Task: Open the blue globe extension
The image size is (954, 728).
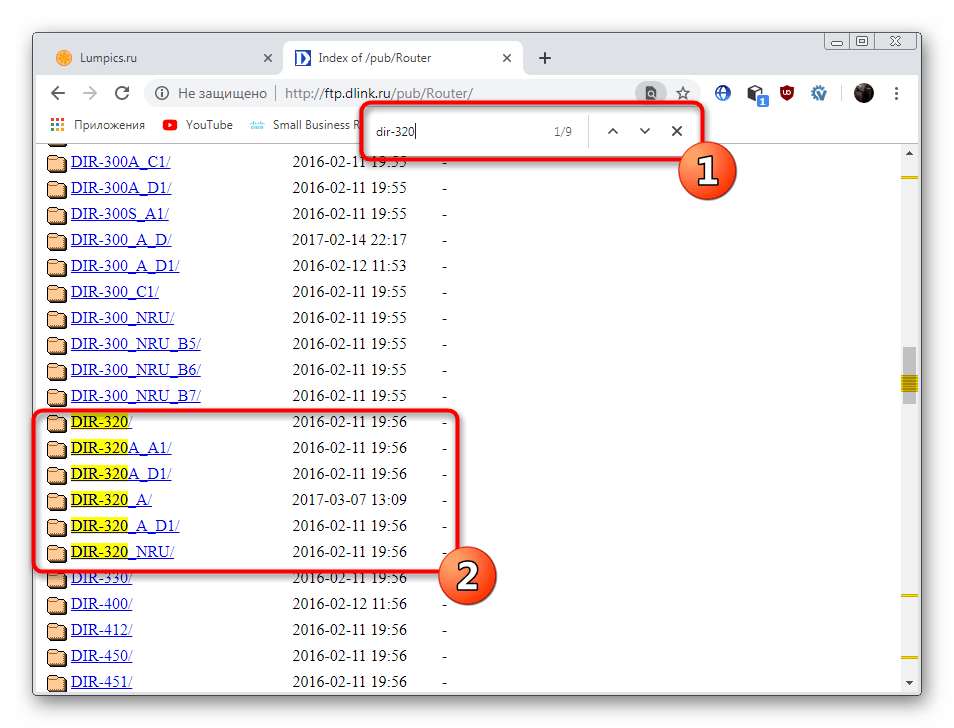Action: [x=722, y=93]
